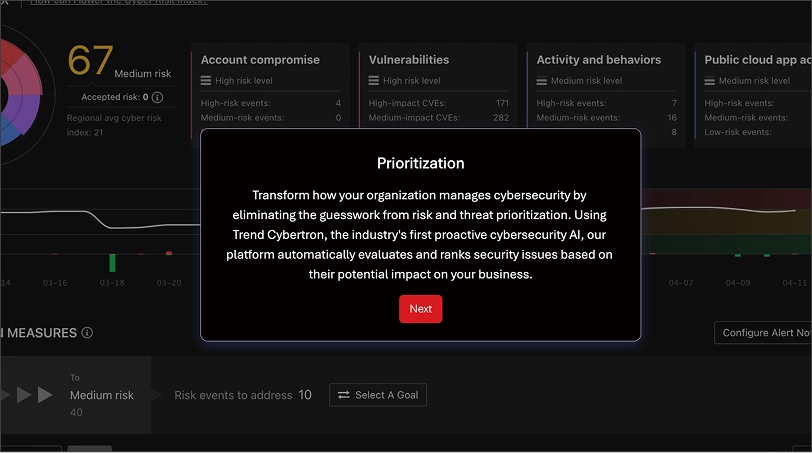812x453 pixels.
Task: Click the Public cloud app level bars icon
Action: point(709,81)
